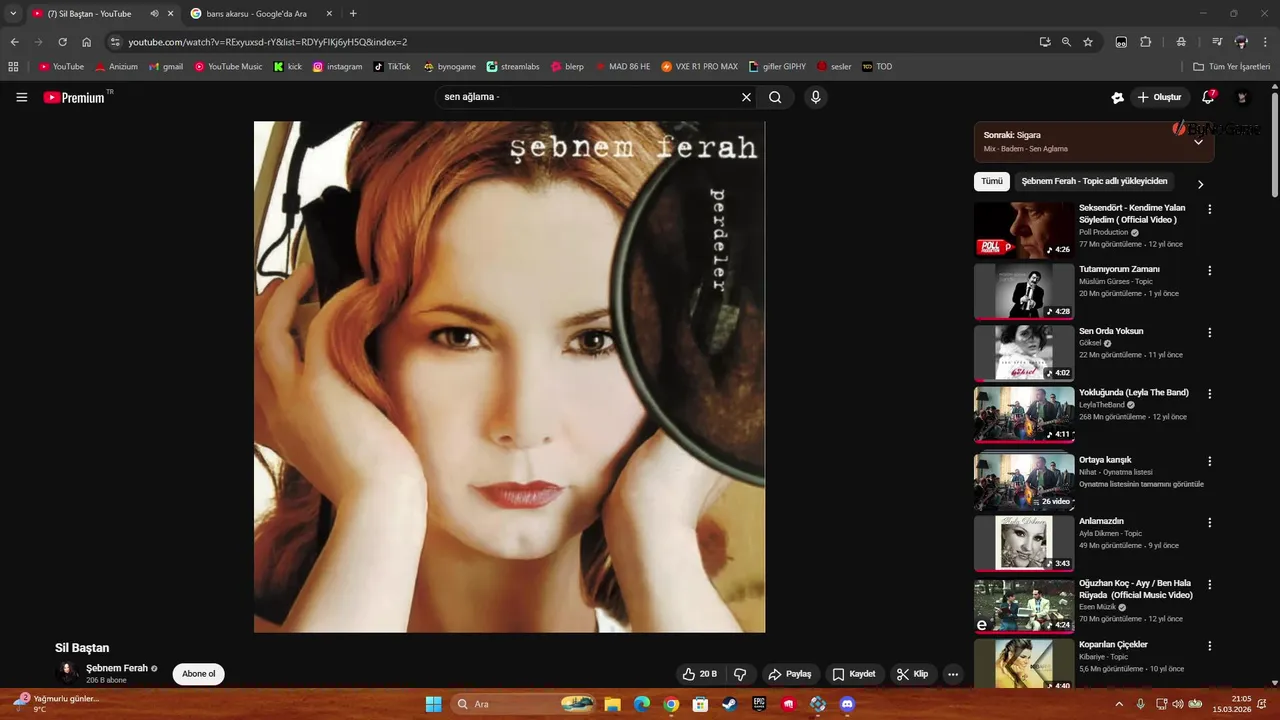Open the YouTube Music bookmark
The image size is (1280, 720).
click(x=229, y=67)
